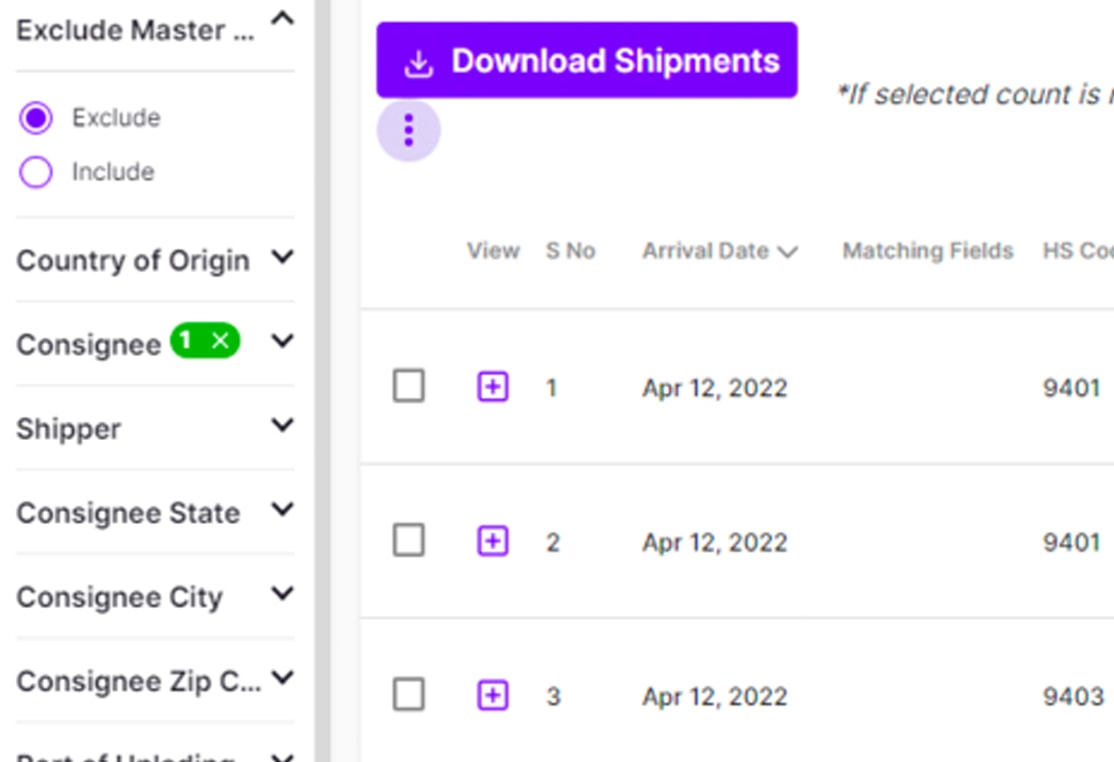Sort by Arrival Date column arrow
Viewport: 1114px width, 762px height.
tap(788, 252)
